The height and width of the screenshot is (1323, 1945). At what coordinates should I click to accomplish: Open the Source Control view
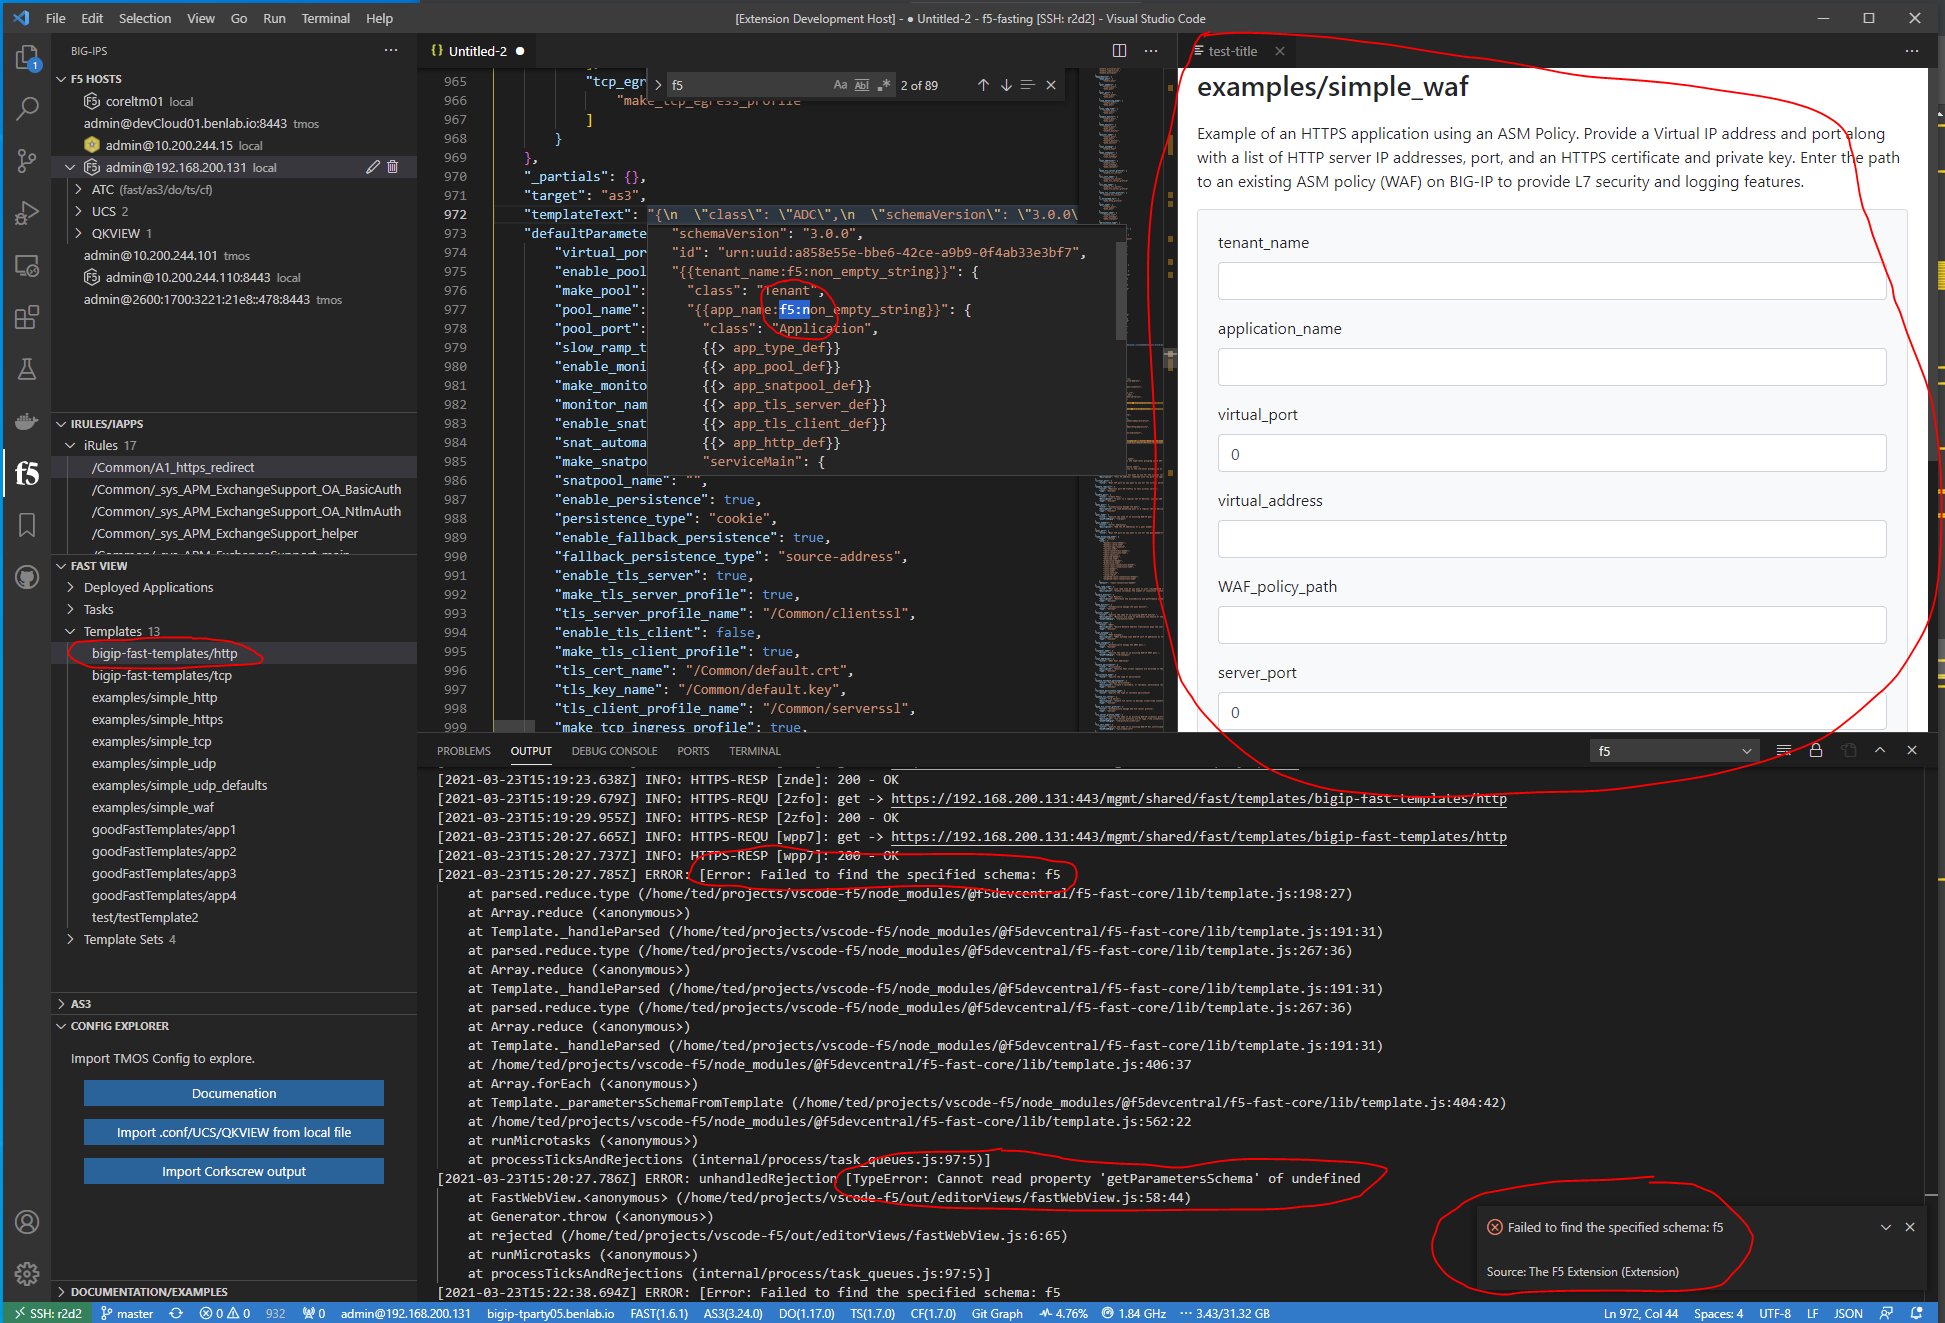(x=27, y=160)
